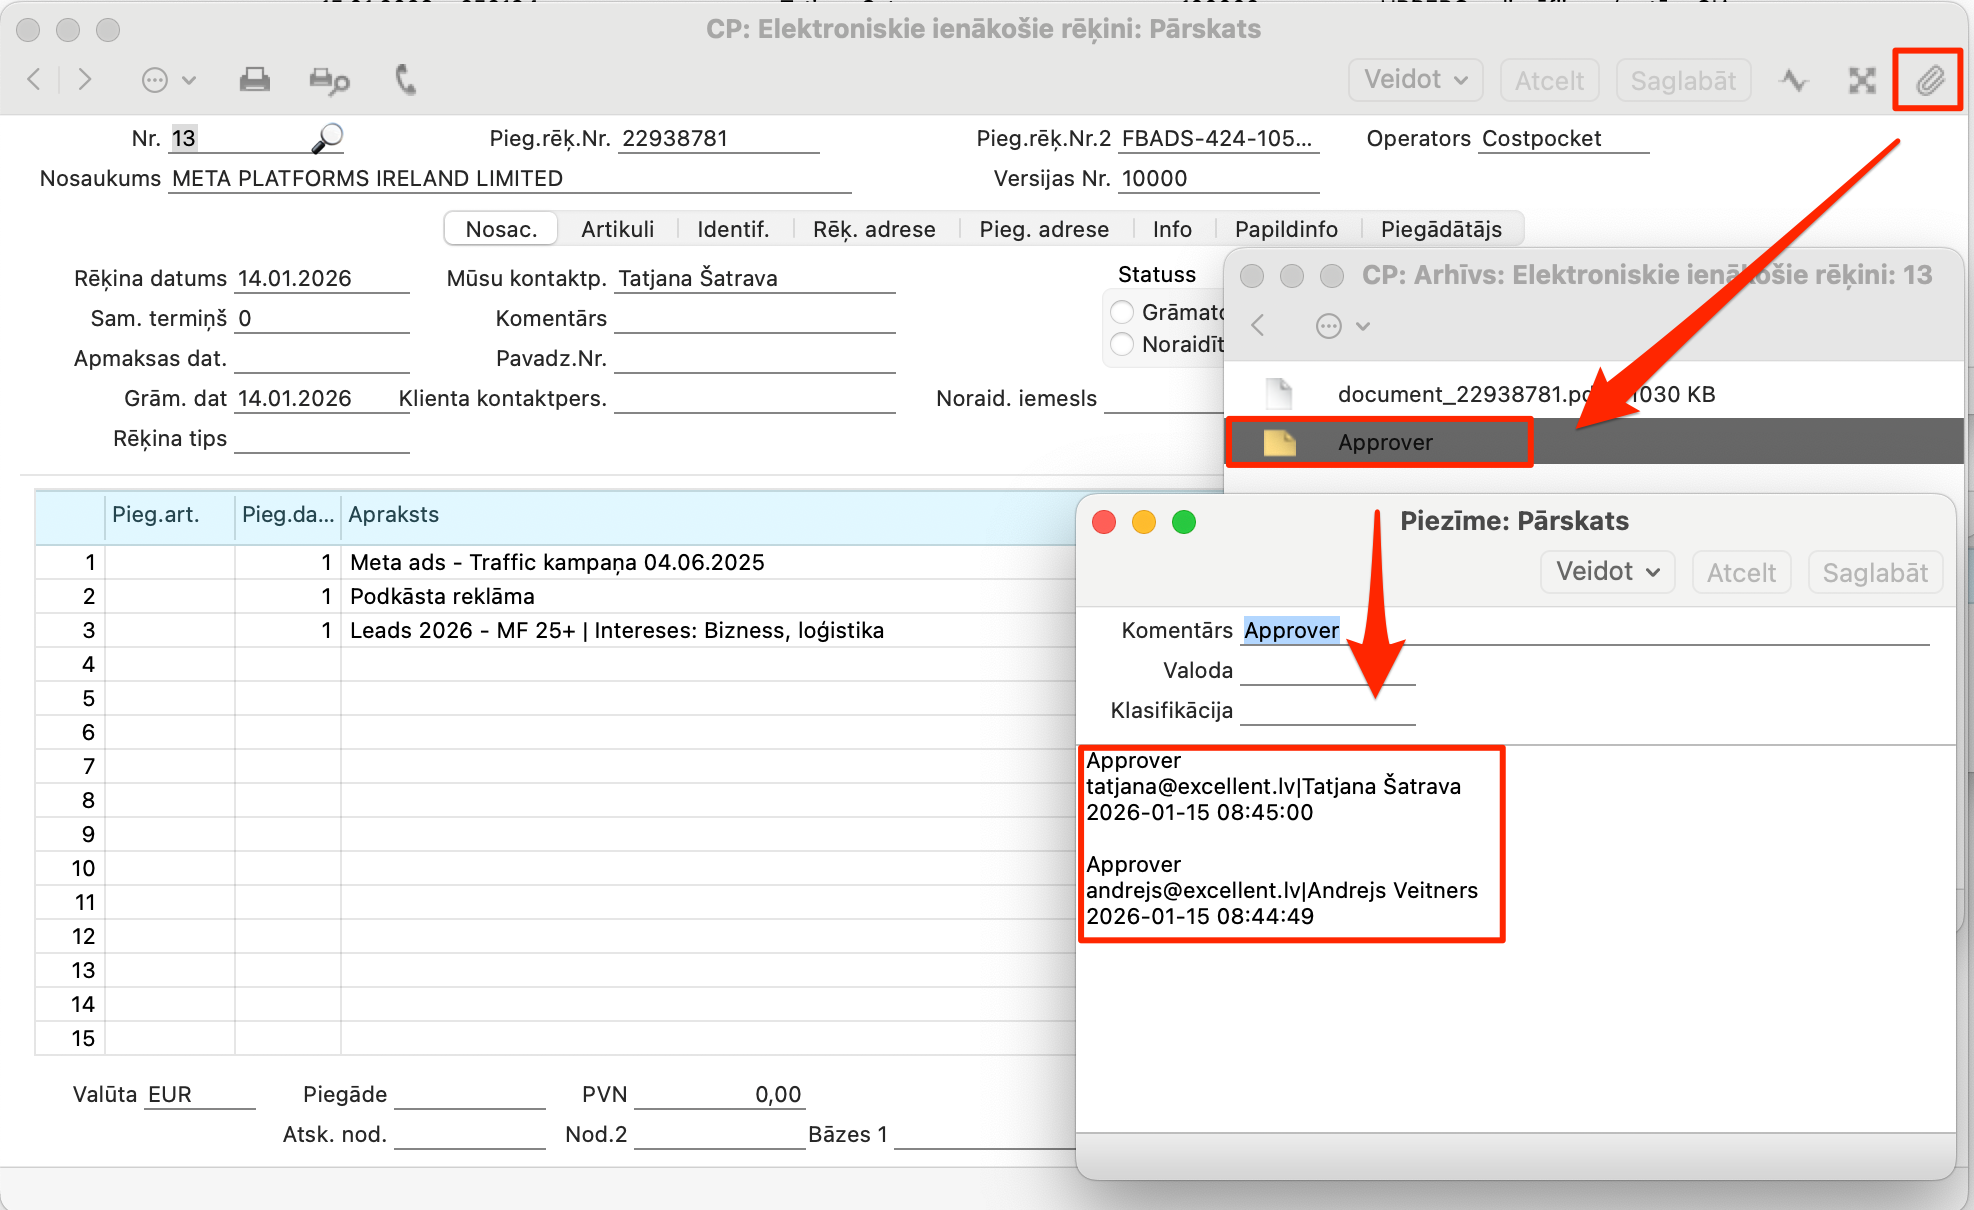The image size is (1974, 1210).
Task: Click the expand arrows fullscreen icon
Action: tap(1862, 80)
